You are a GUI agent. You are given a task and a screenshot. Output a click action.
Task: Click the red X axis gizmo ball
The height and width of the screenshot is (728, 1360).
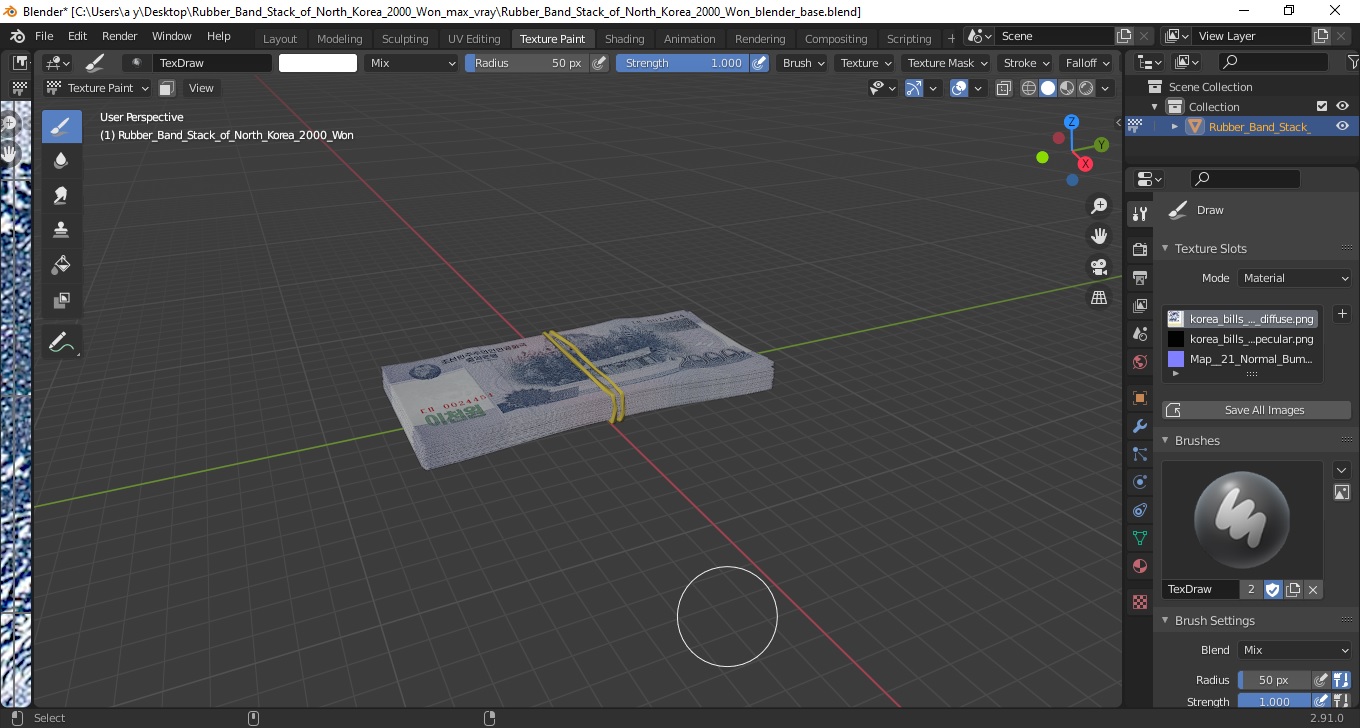(1085, 164)
